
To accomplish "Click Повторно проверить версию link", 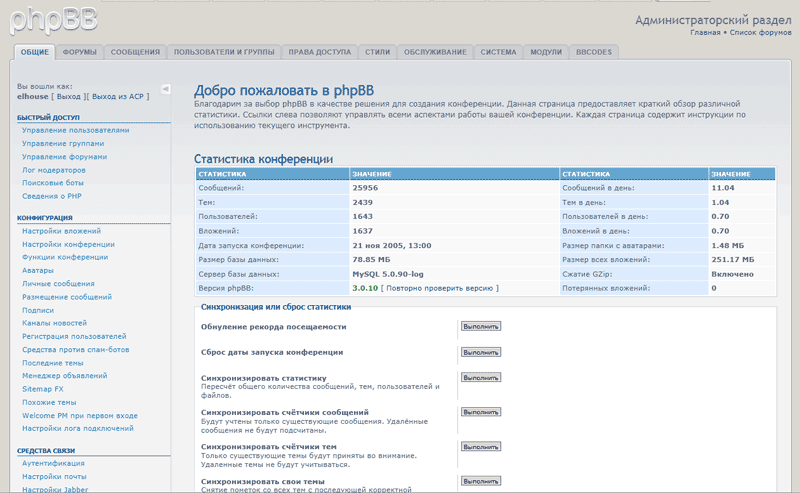I will (x=439, y=288).
